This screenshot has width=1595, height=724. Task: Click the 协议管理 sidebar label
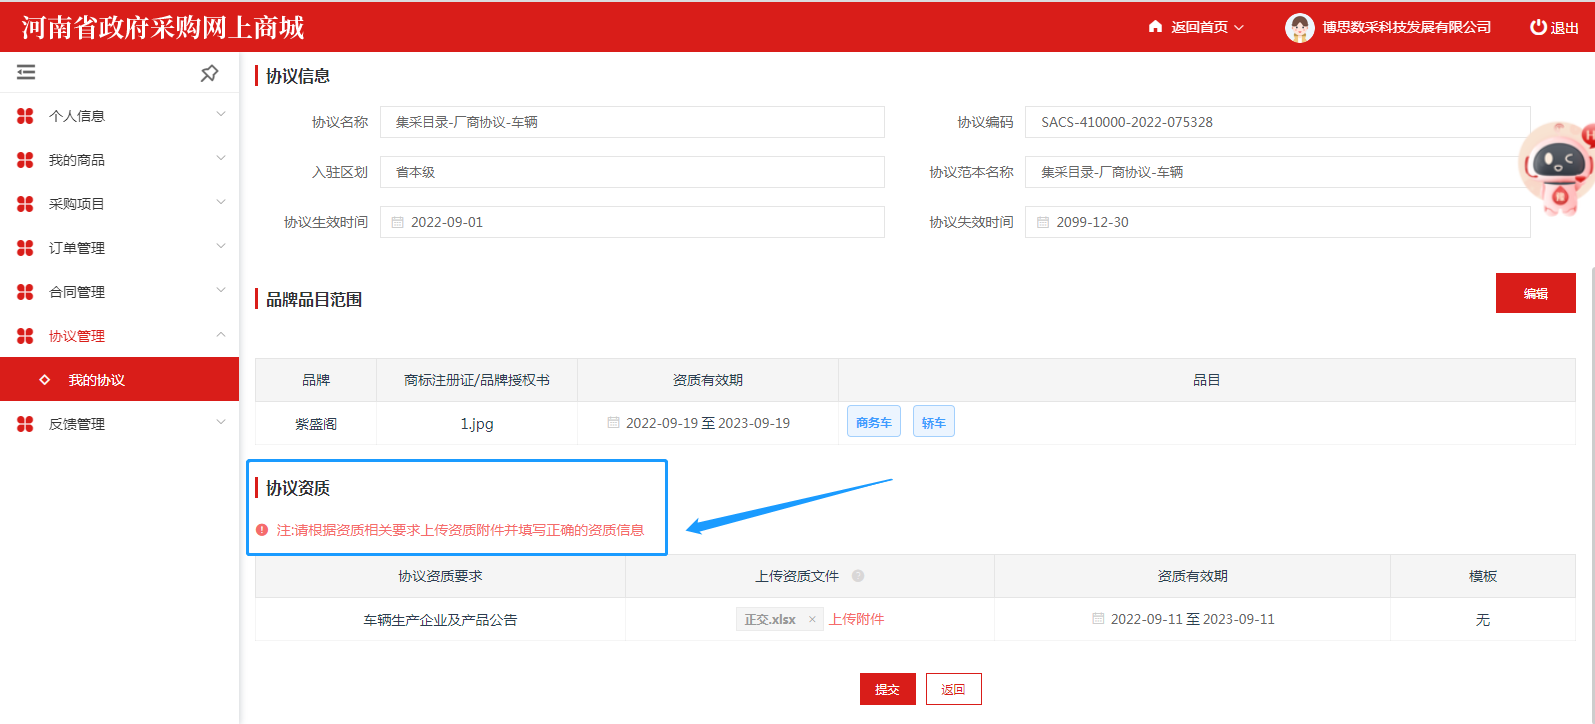[x=77, y=336]
